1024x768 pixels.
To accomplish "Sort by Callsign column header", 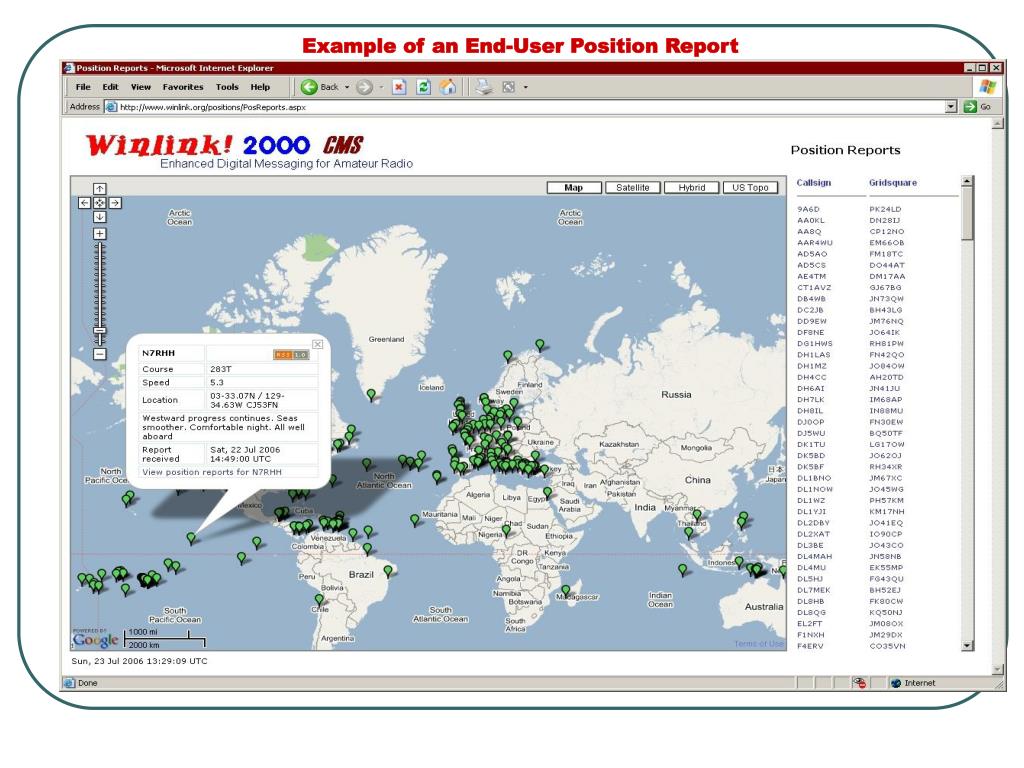I will (814, 183).
